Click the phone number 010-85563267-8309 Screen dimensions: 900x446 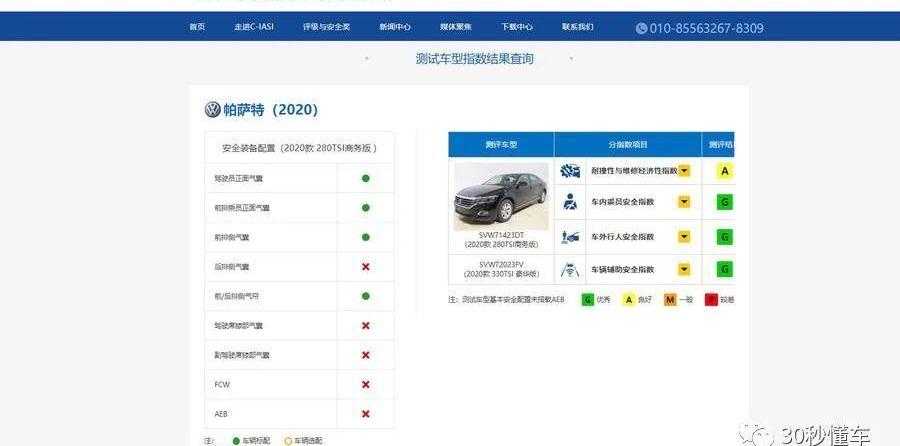(707, 28)
